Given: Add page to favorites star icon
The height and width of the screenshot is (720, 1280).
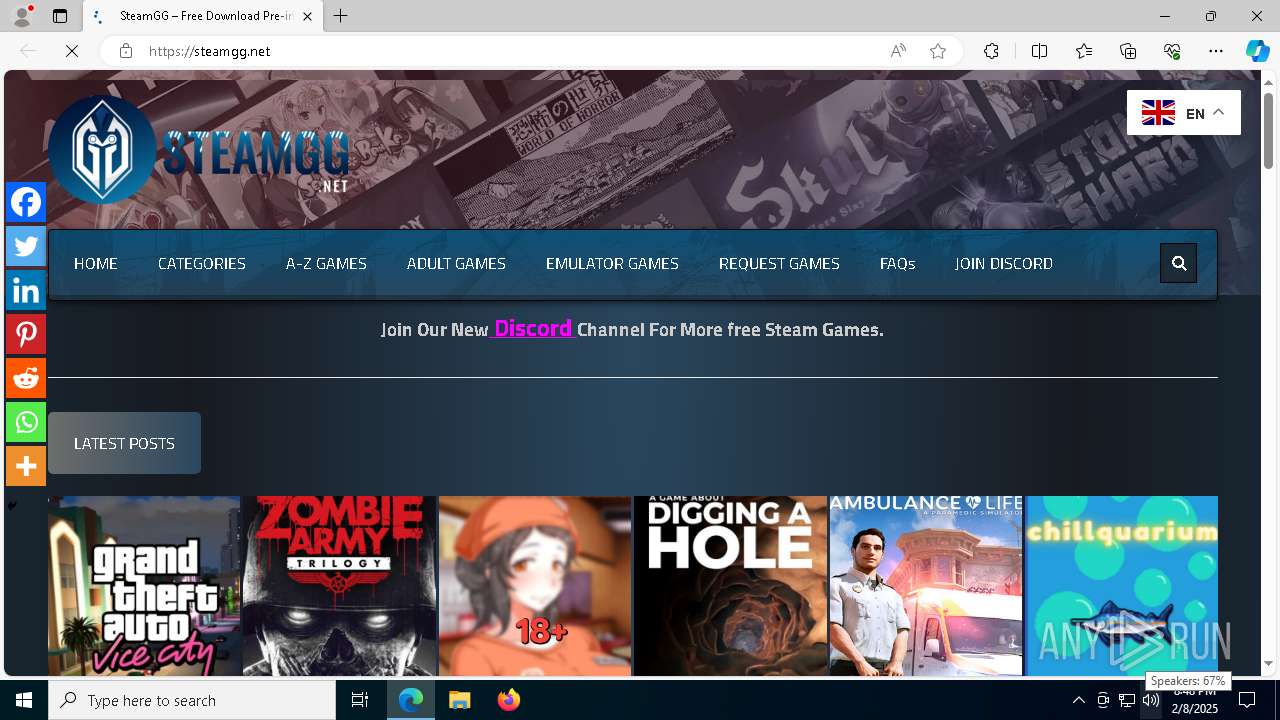Looking at the screenshot, I should click(938, 51).
